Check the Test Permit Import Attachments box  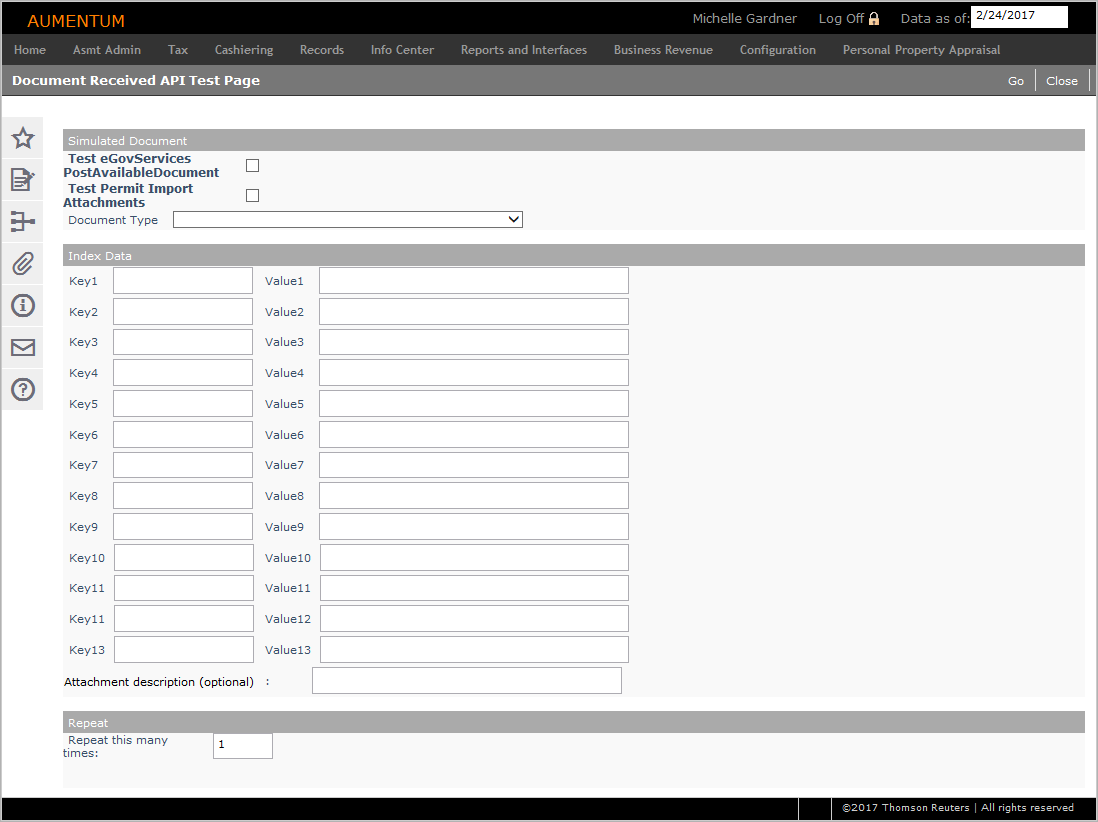tap(252, 196)
